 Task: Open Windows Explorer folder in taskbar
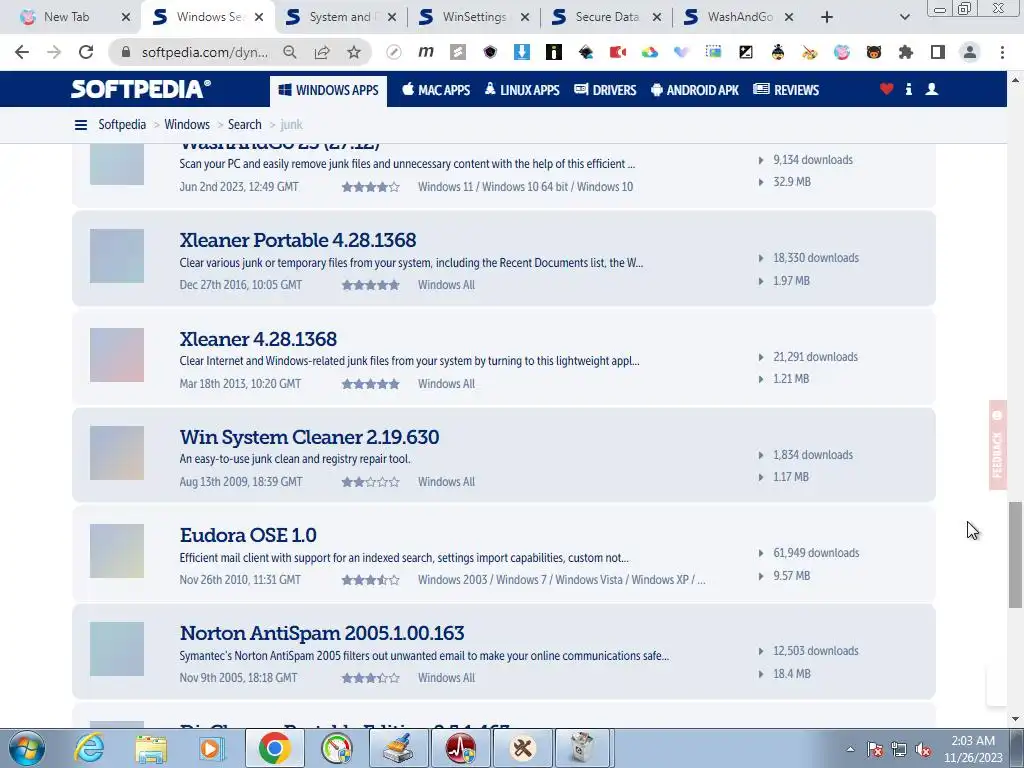click(x=151, y=748)
